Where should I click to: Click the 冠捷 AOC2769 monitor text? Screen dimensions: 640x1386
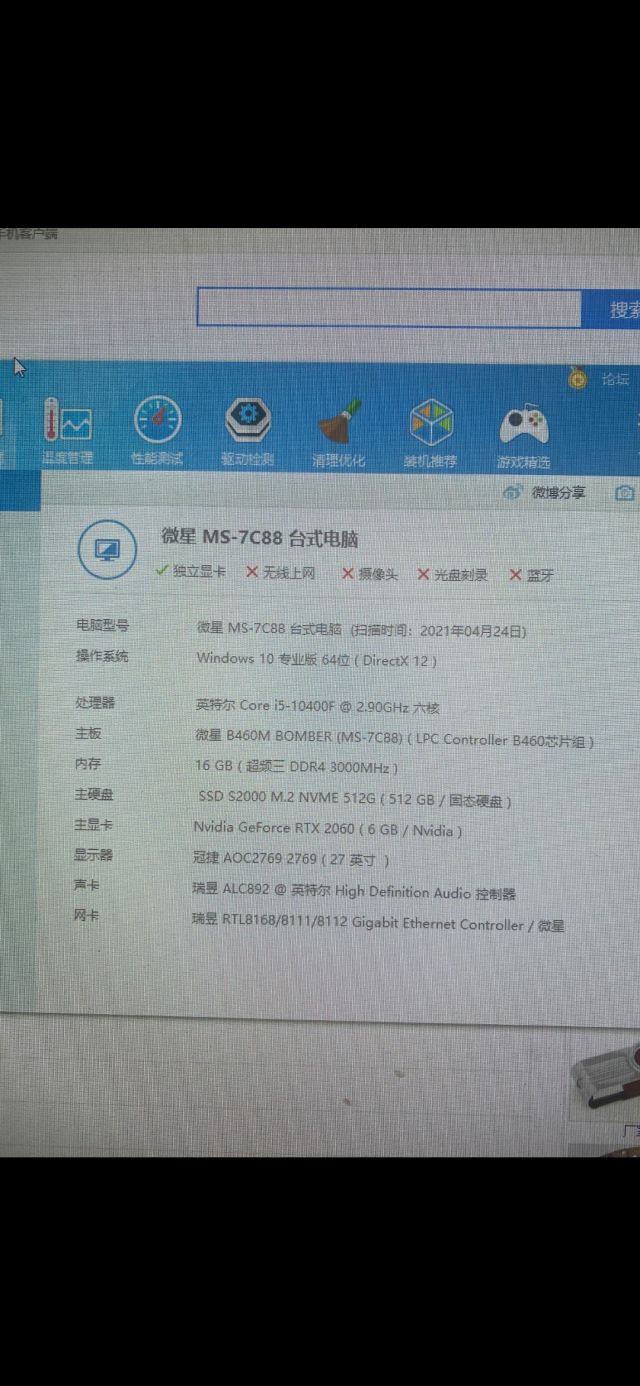[291, 858]
